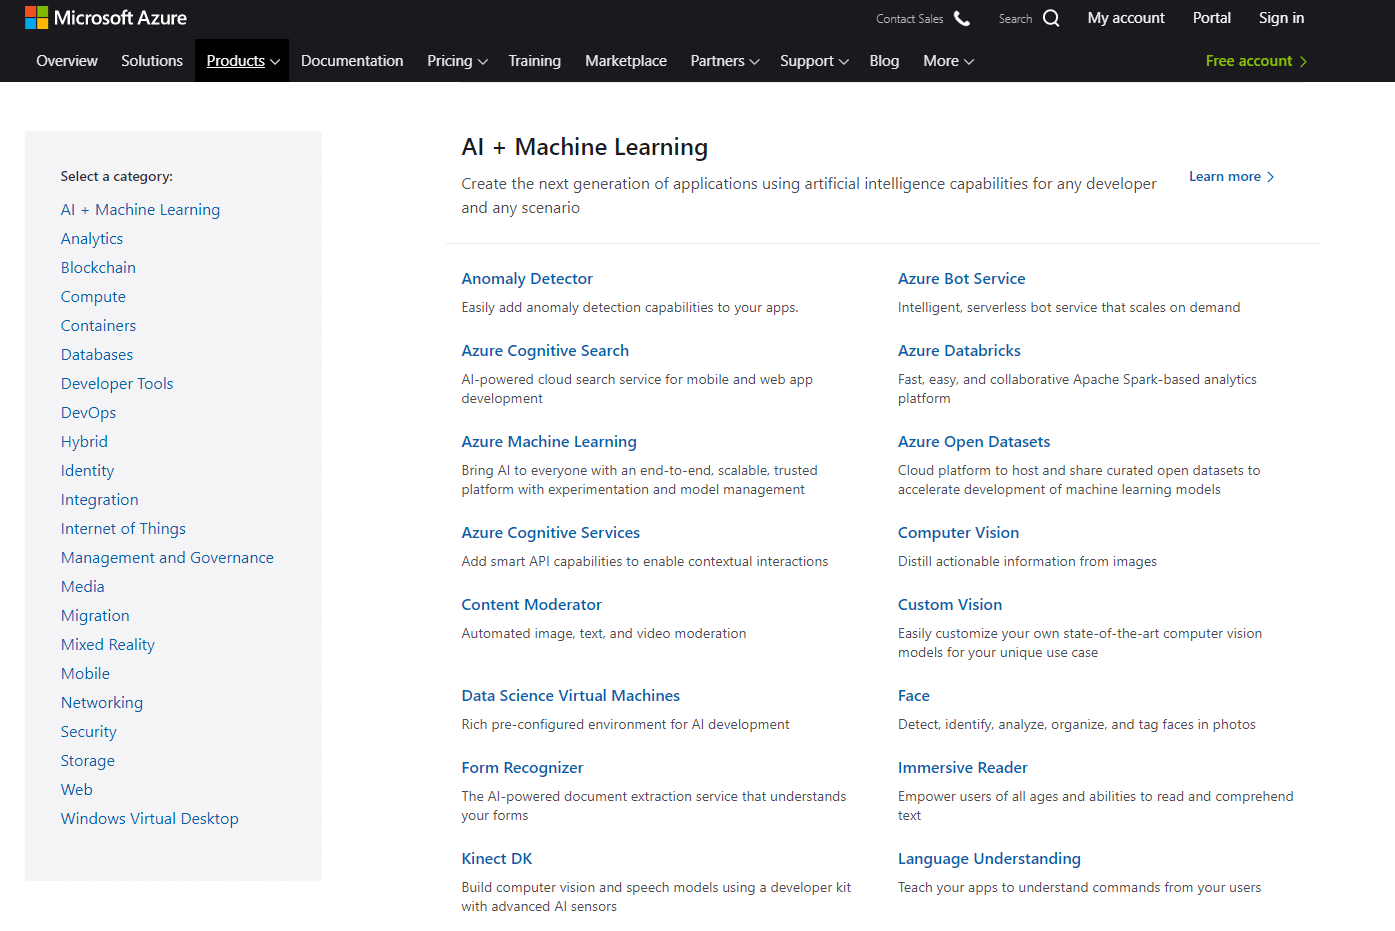Open the search magnifier icon

point(1052,18)
